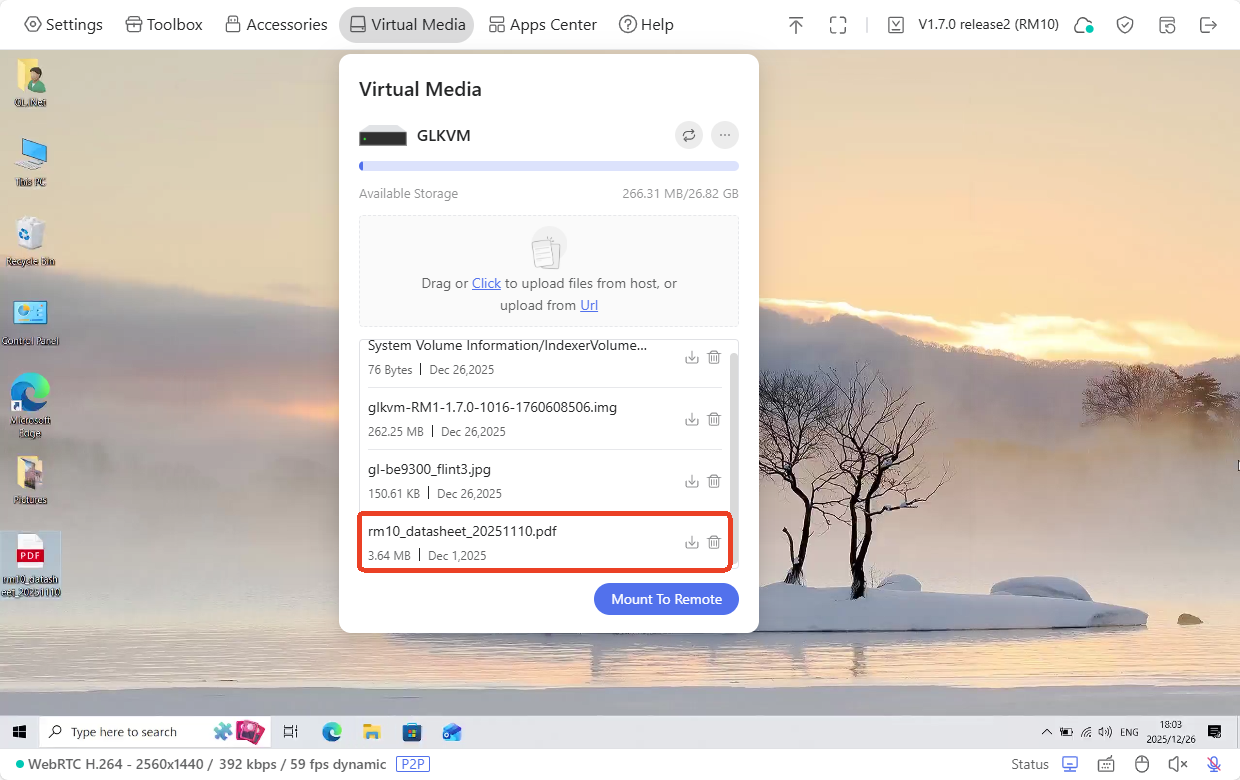Click the Mount To Remote button
This screenshot has width=1240, height=780.
point(666,599)
